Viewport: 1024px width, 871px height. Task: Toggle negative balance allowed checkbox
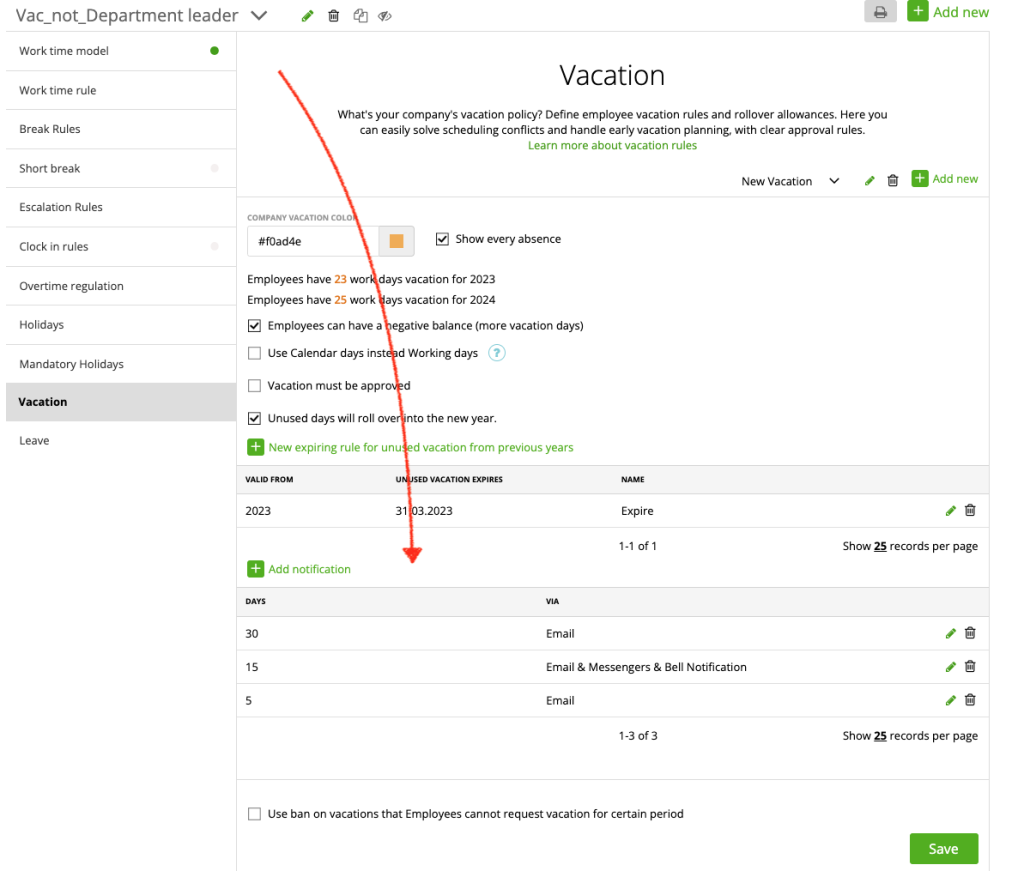coord(255,326)
